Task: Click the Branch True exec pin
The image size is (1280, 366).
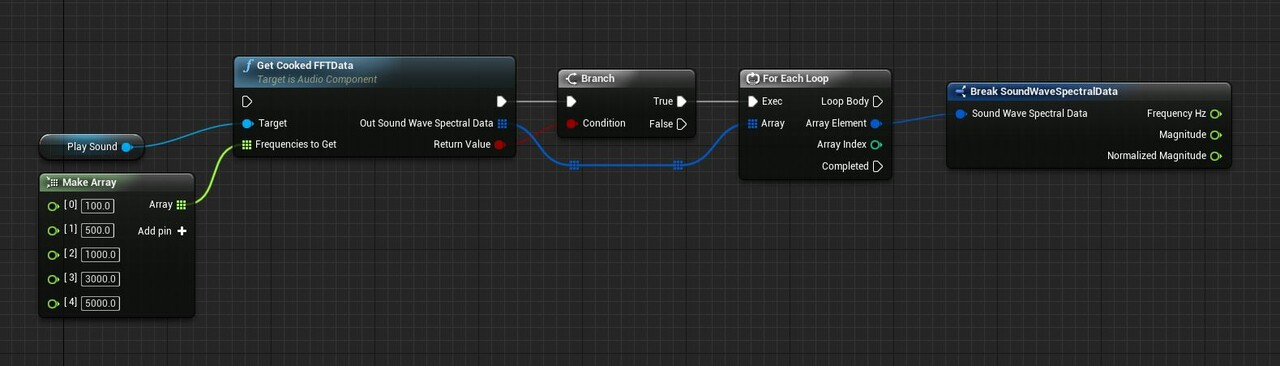Action: [x=681, y=102]
